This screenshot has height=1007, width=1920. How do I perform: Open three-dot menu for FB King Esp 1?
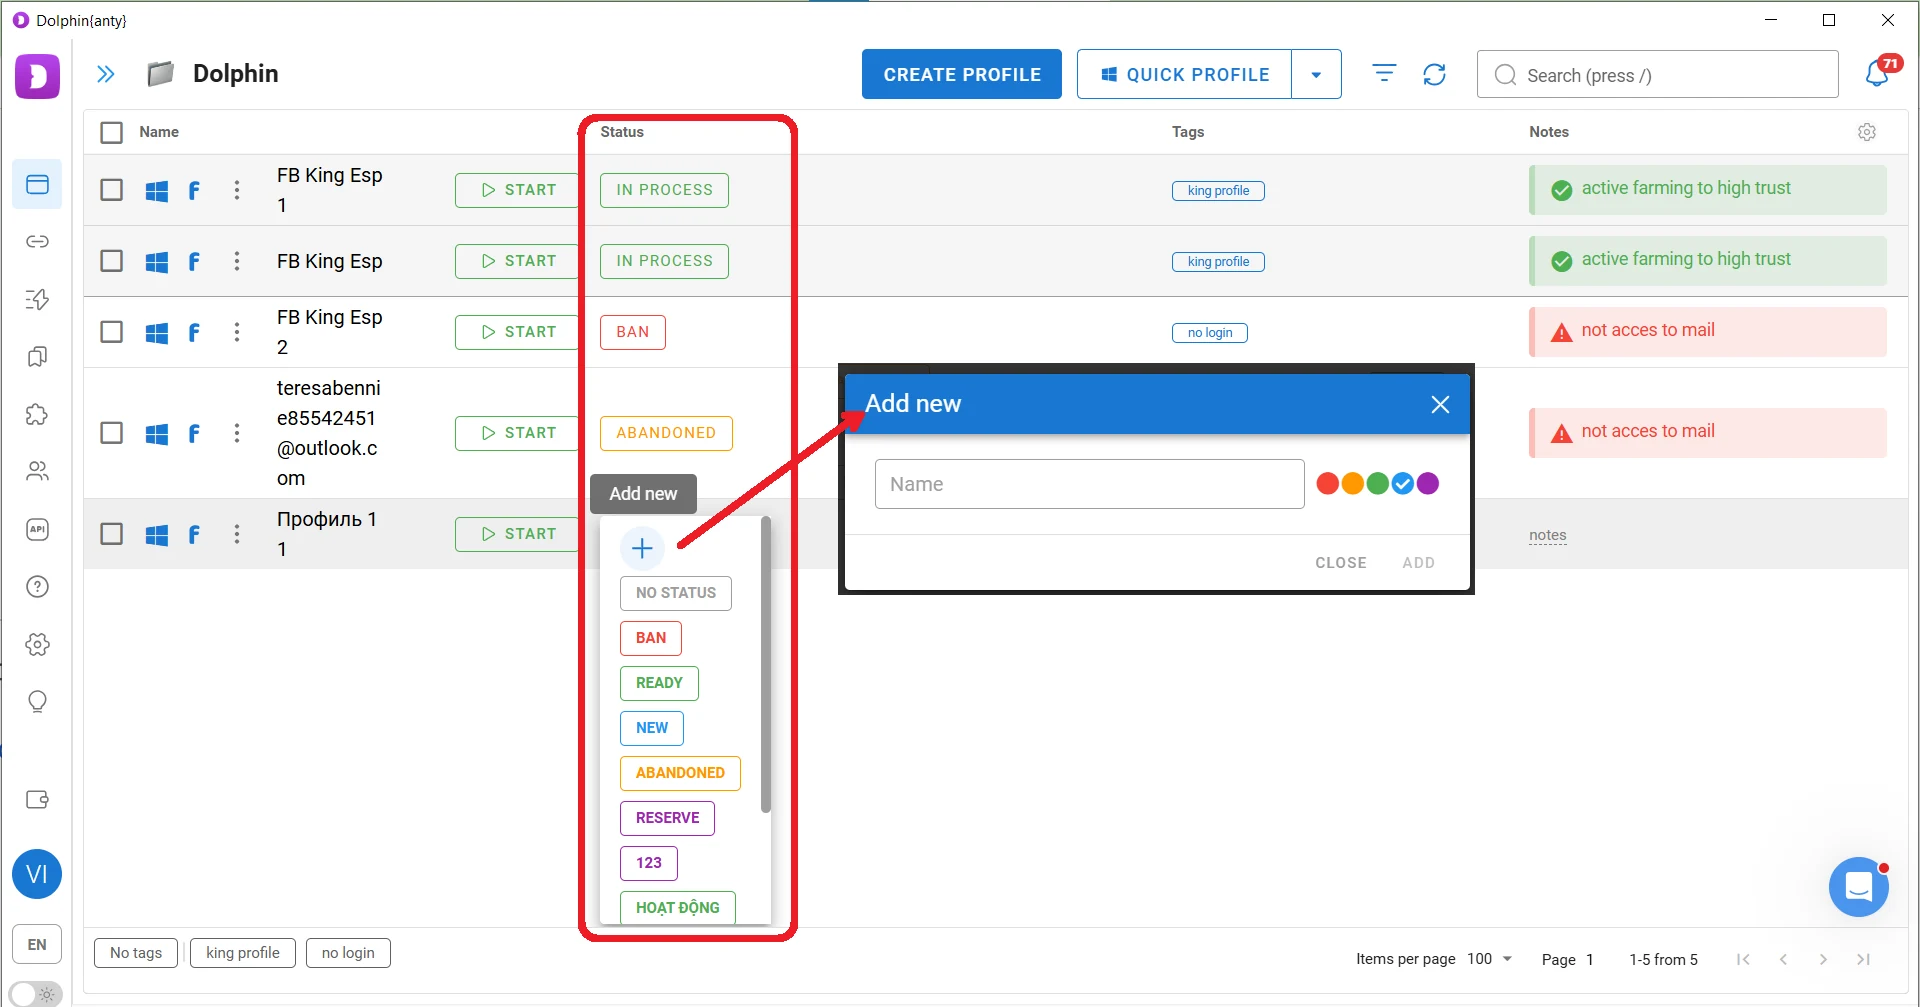point(237,190)
